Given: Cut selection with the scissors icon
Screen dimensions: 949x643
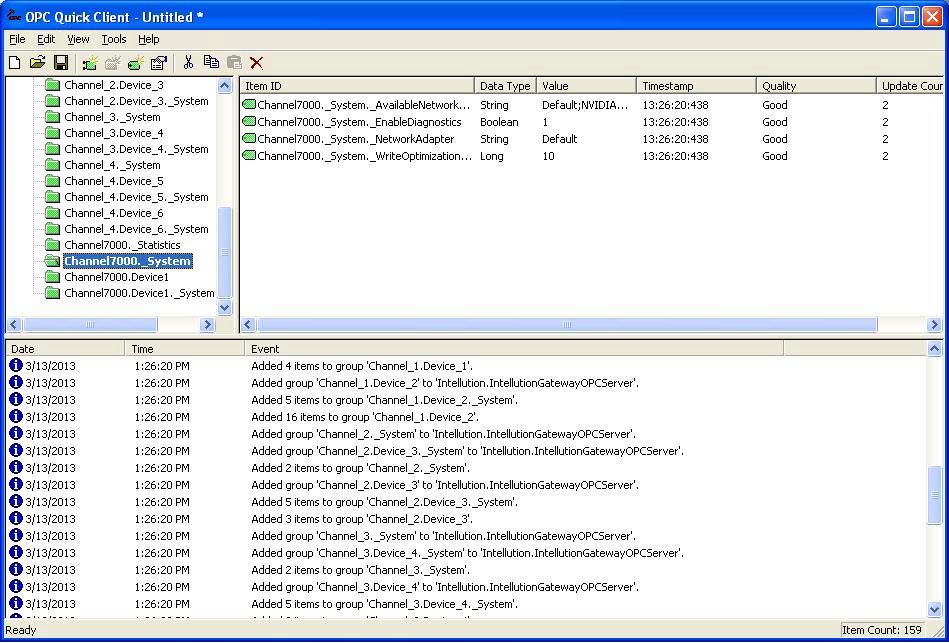Looking at the screenshot, I should [187, 62].
